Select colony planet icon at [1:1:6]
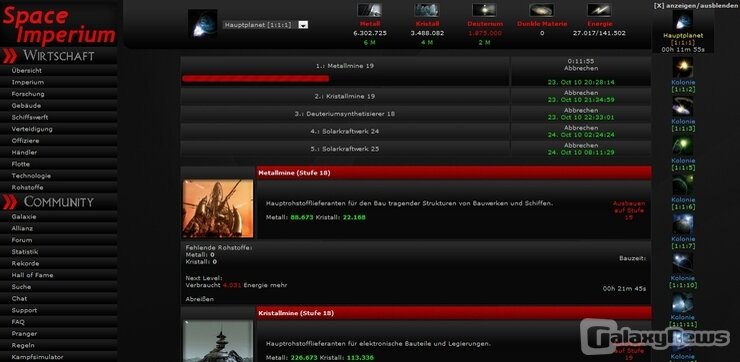The height and width of the screenshot is (362, 740). click(682, 185)
